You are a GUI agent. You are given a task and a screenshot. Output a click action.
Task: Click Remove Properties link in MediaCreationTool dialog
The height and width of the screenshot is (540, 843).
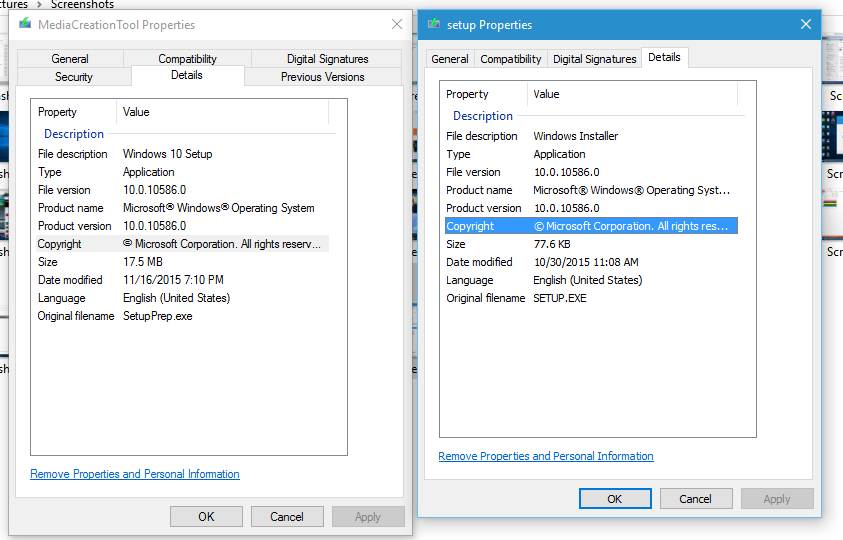(135, 474)
